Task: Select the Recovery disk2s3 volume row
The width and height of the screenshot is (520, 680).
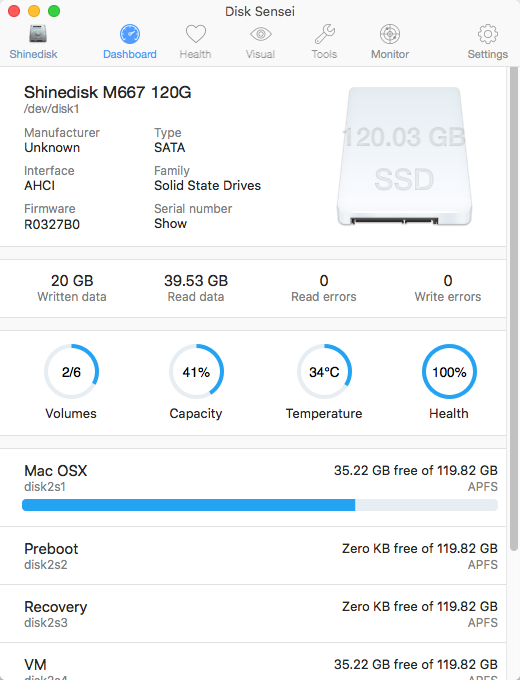Action: point(253,614)
